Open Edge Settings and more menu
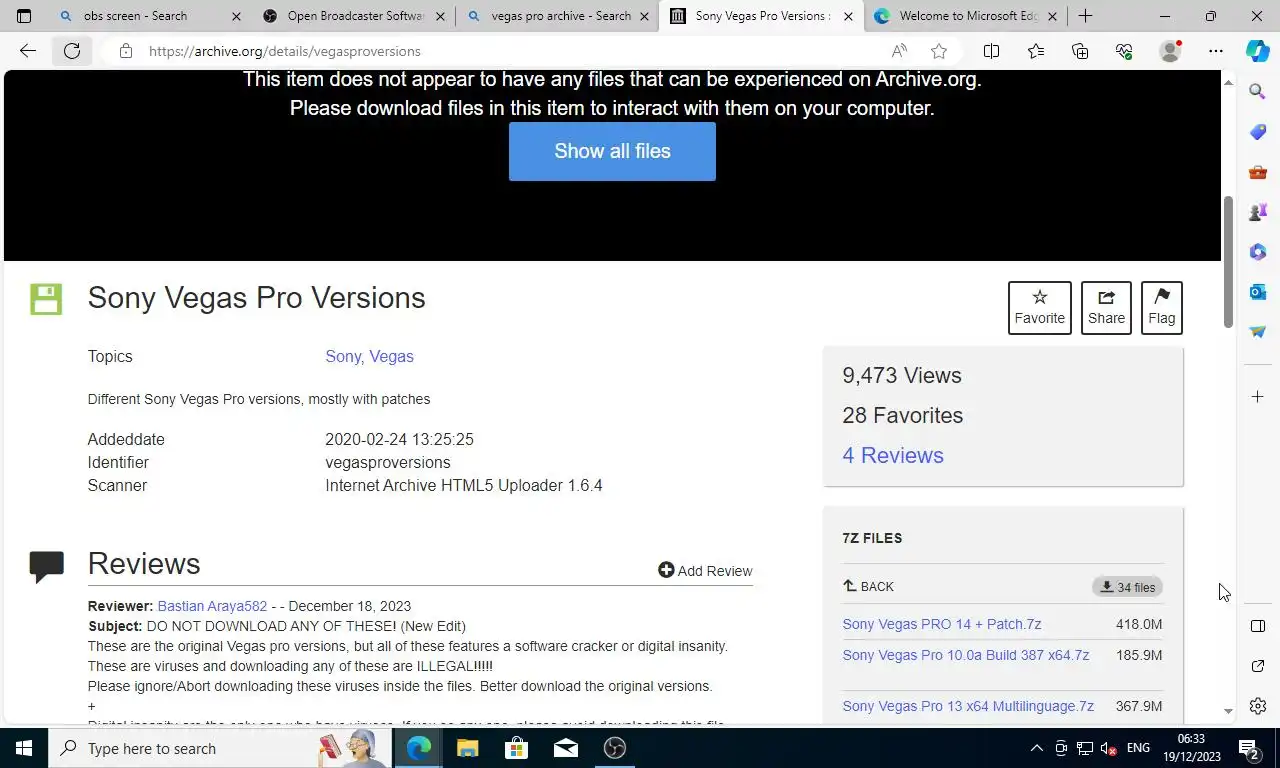The image size is (1280, 768). pos(1216,51)
